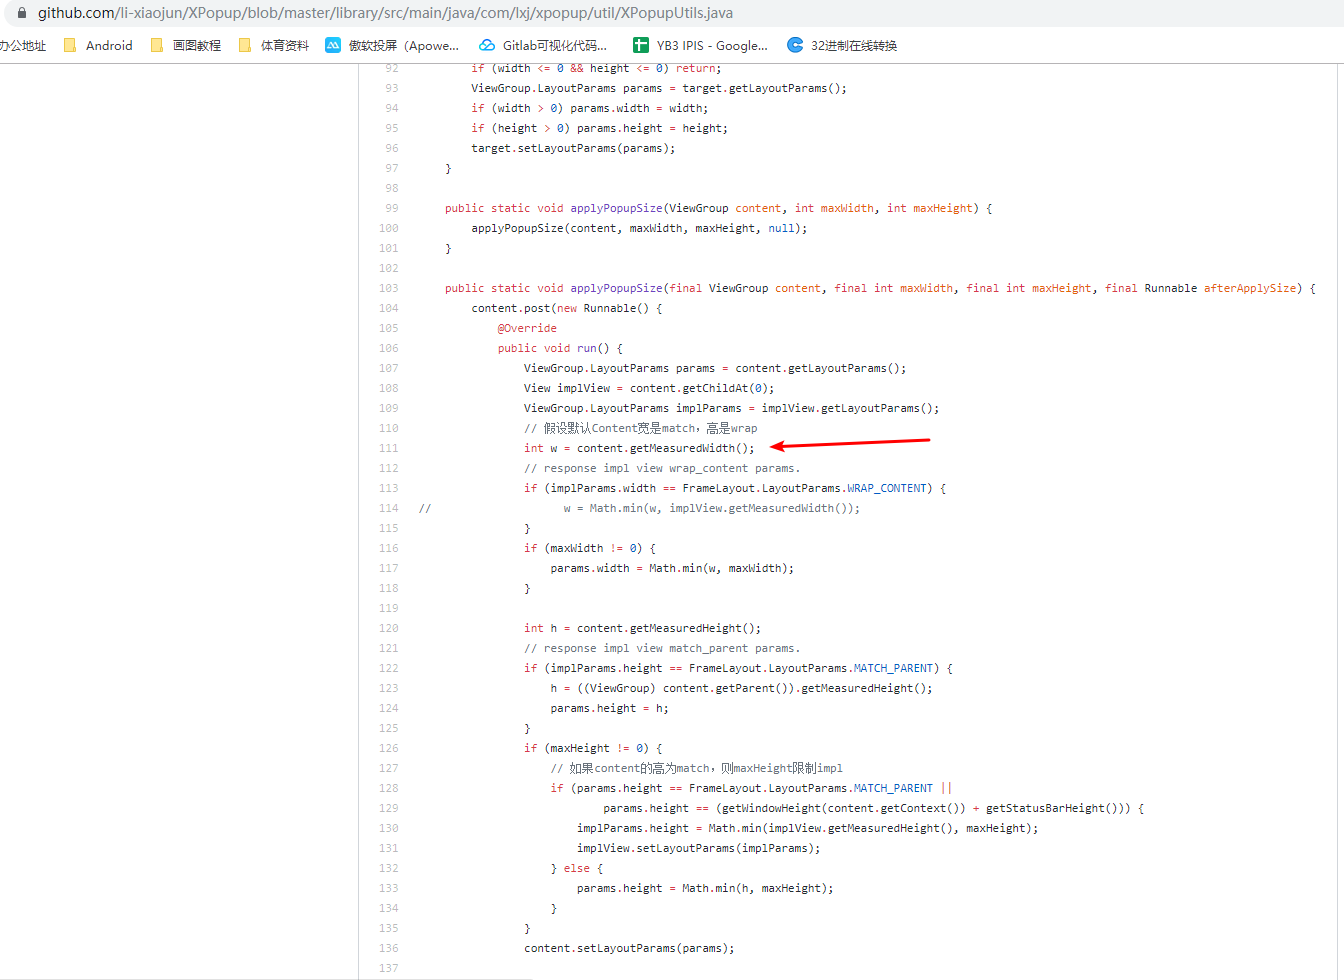Viewport: 1344px width, 980px height.
Task: Expand the 体育资料 bookmarks folder
Action: tap(283, 45)
